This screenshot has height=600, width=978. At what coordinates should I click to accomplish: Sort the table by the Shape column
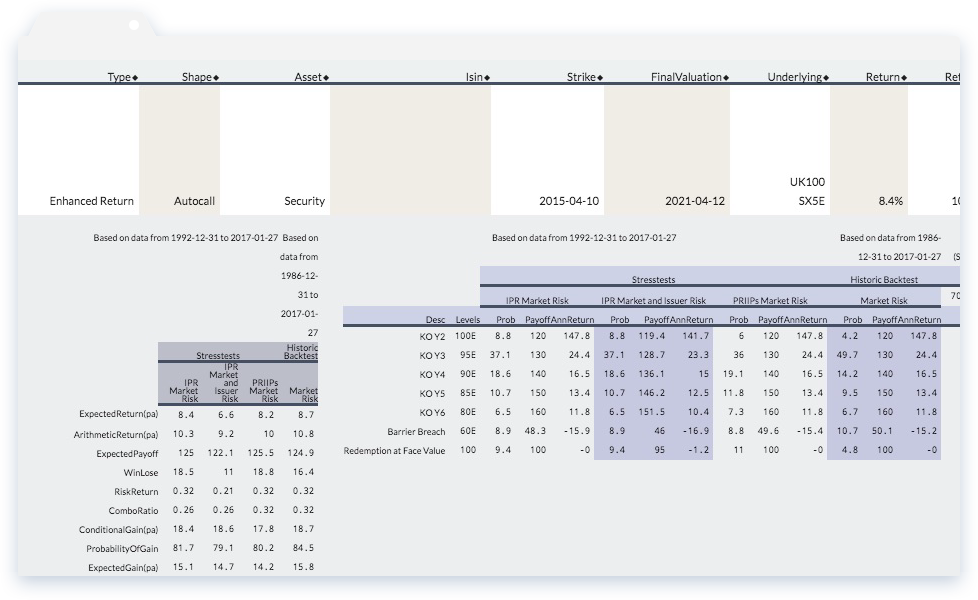point(200,77)
